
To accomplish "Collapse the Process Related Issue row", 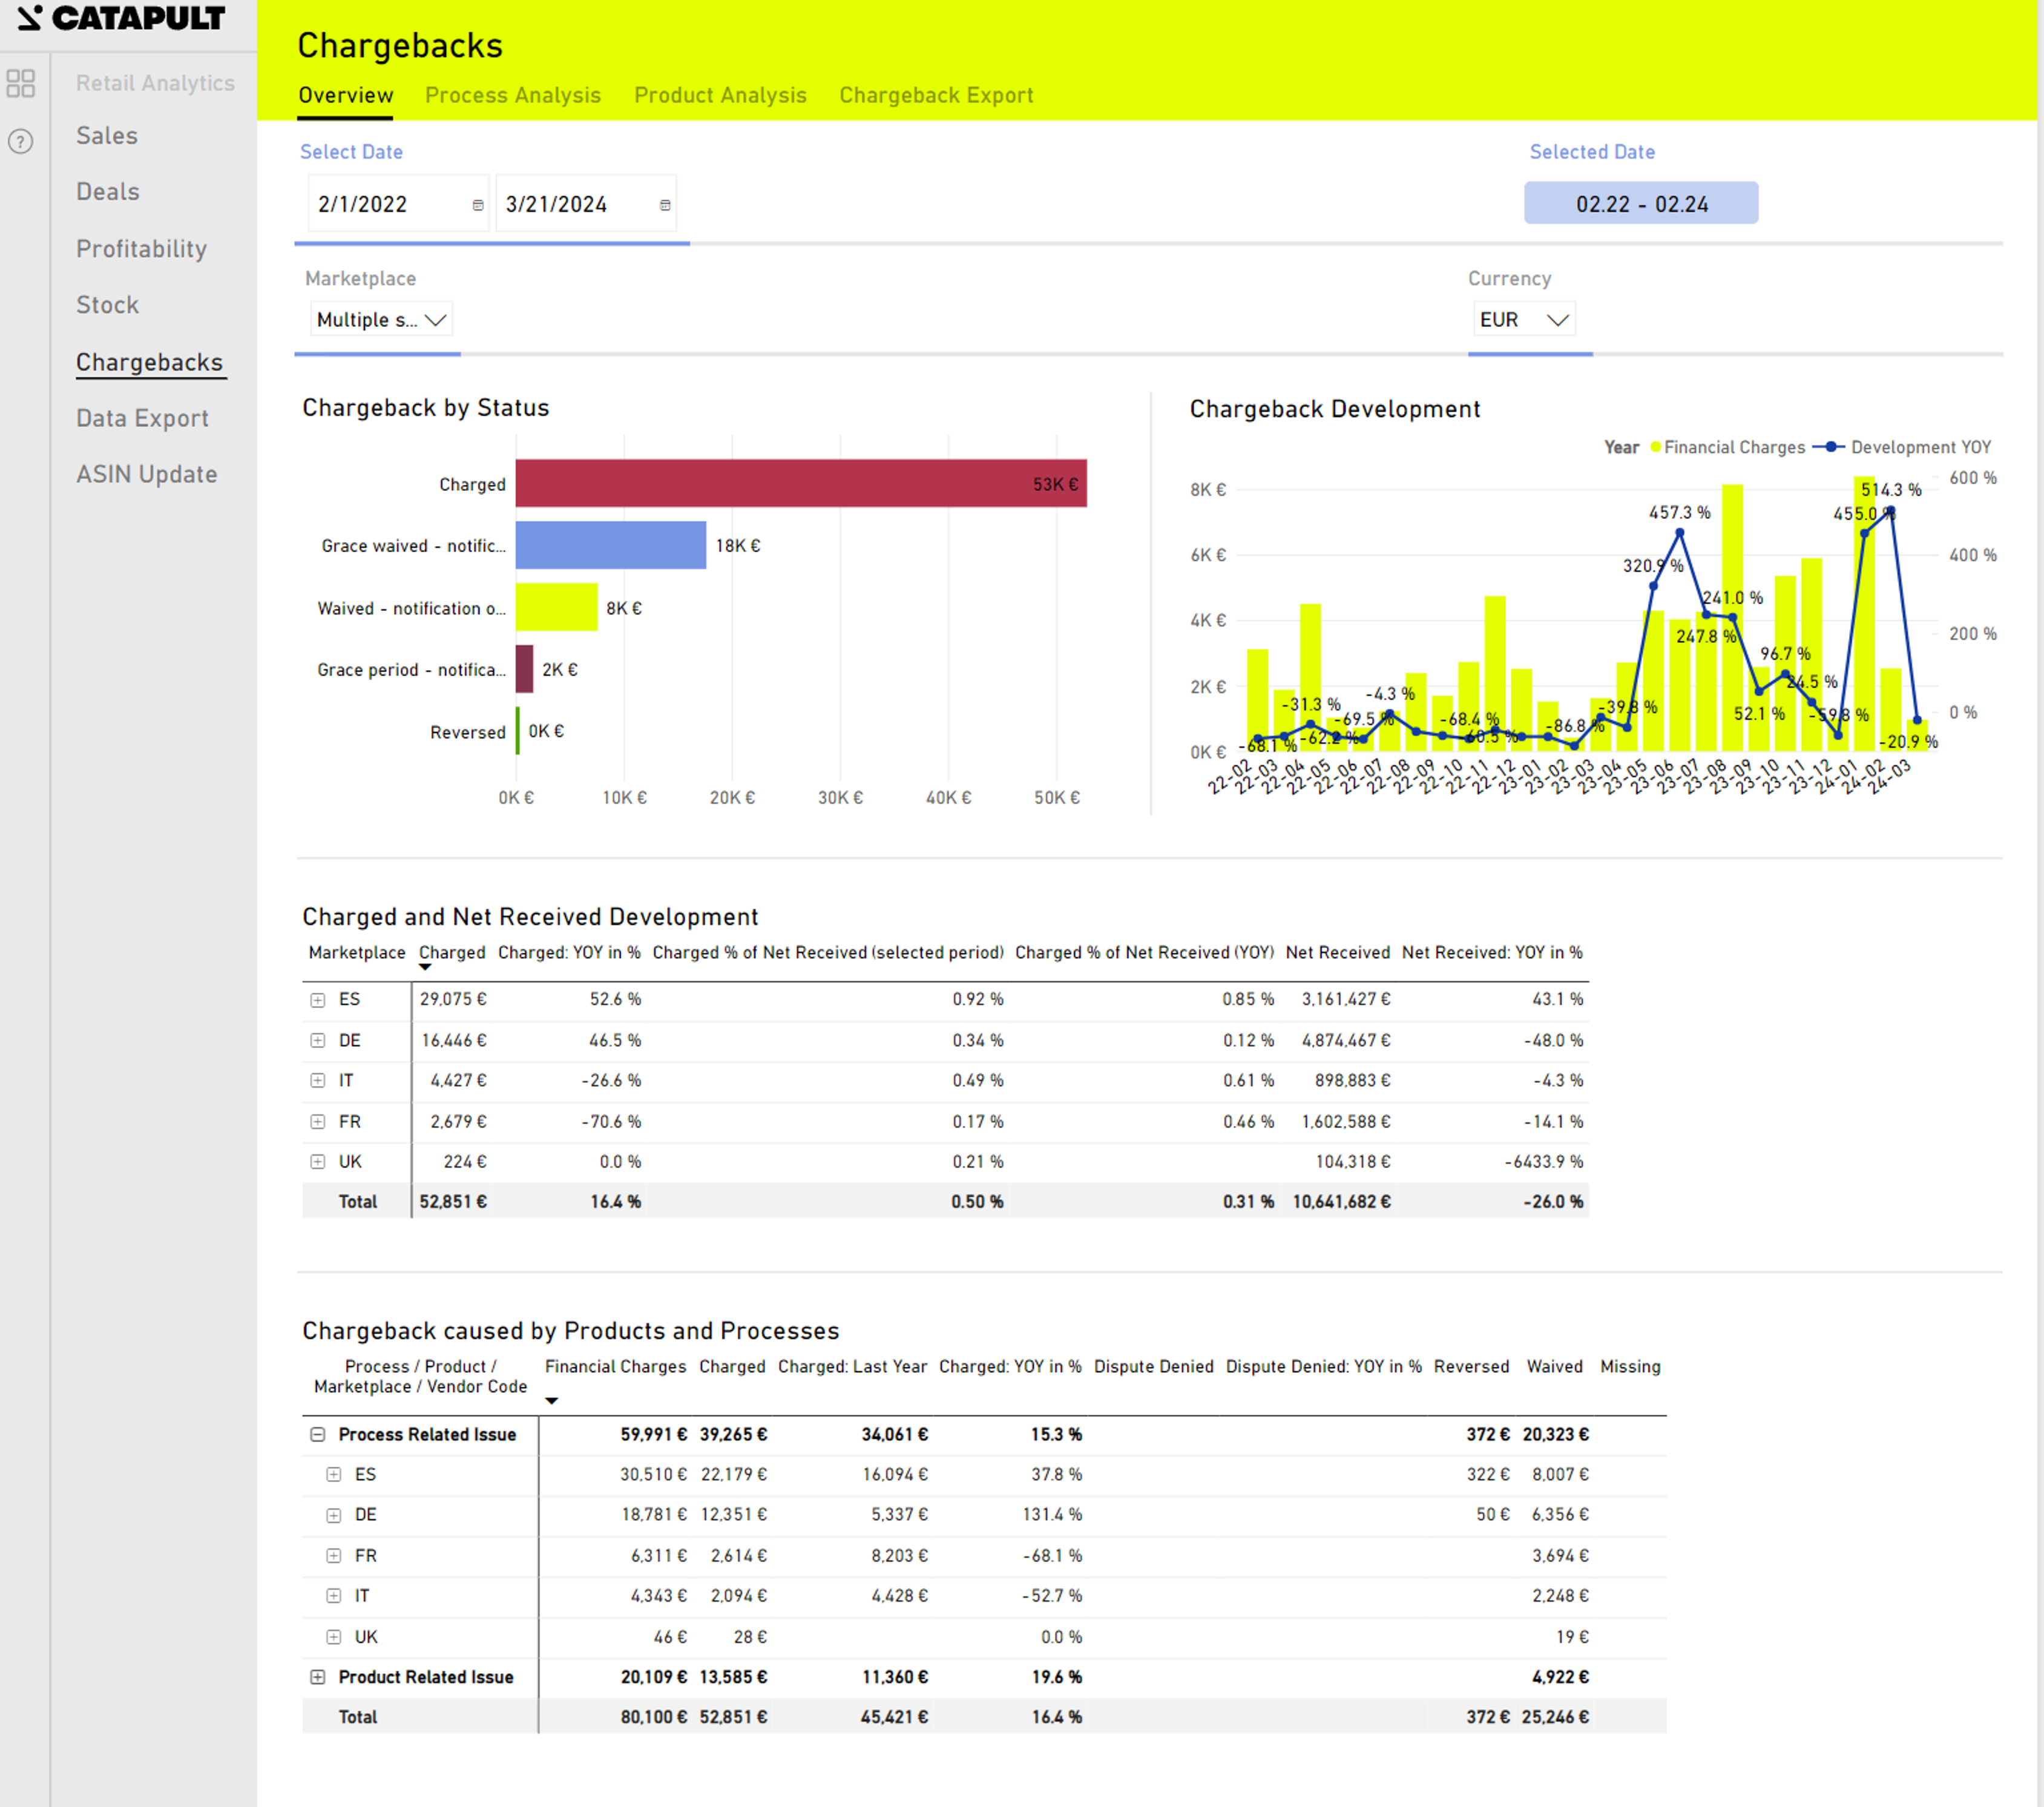I will tap(318, 1434).
